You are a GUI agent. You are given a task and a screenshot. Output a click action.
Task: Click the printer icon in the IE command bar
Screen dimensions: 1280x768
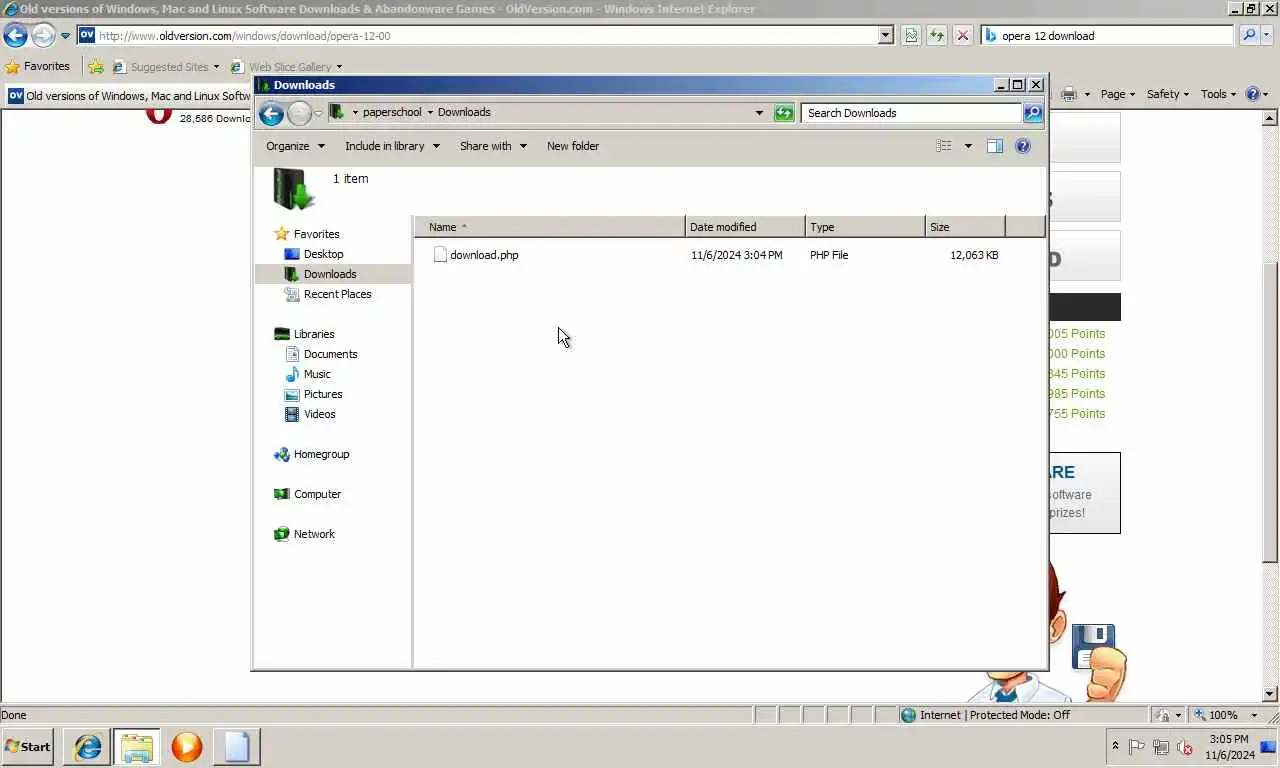1069,94
